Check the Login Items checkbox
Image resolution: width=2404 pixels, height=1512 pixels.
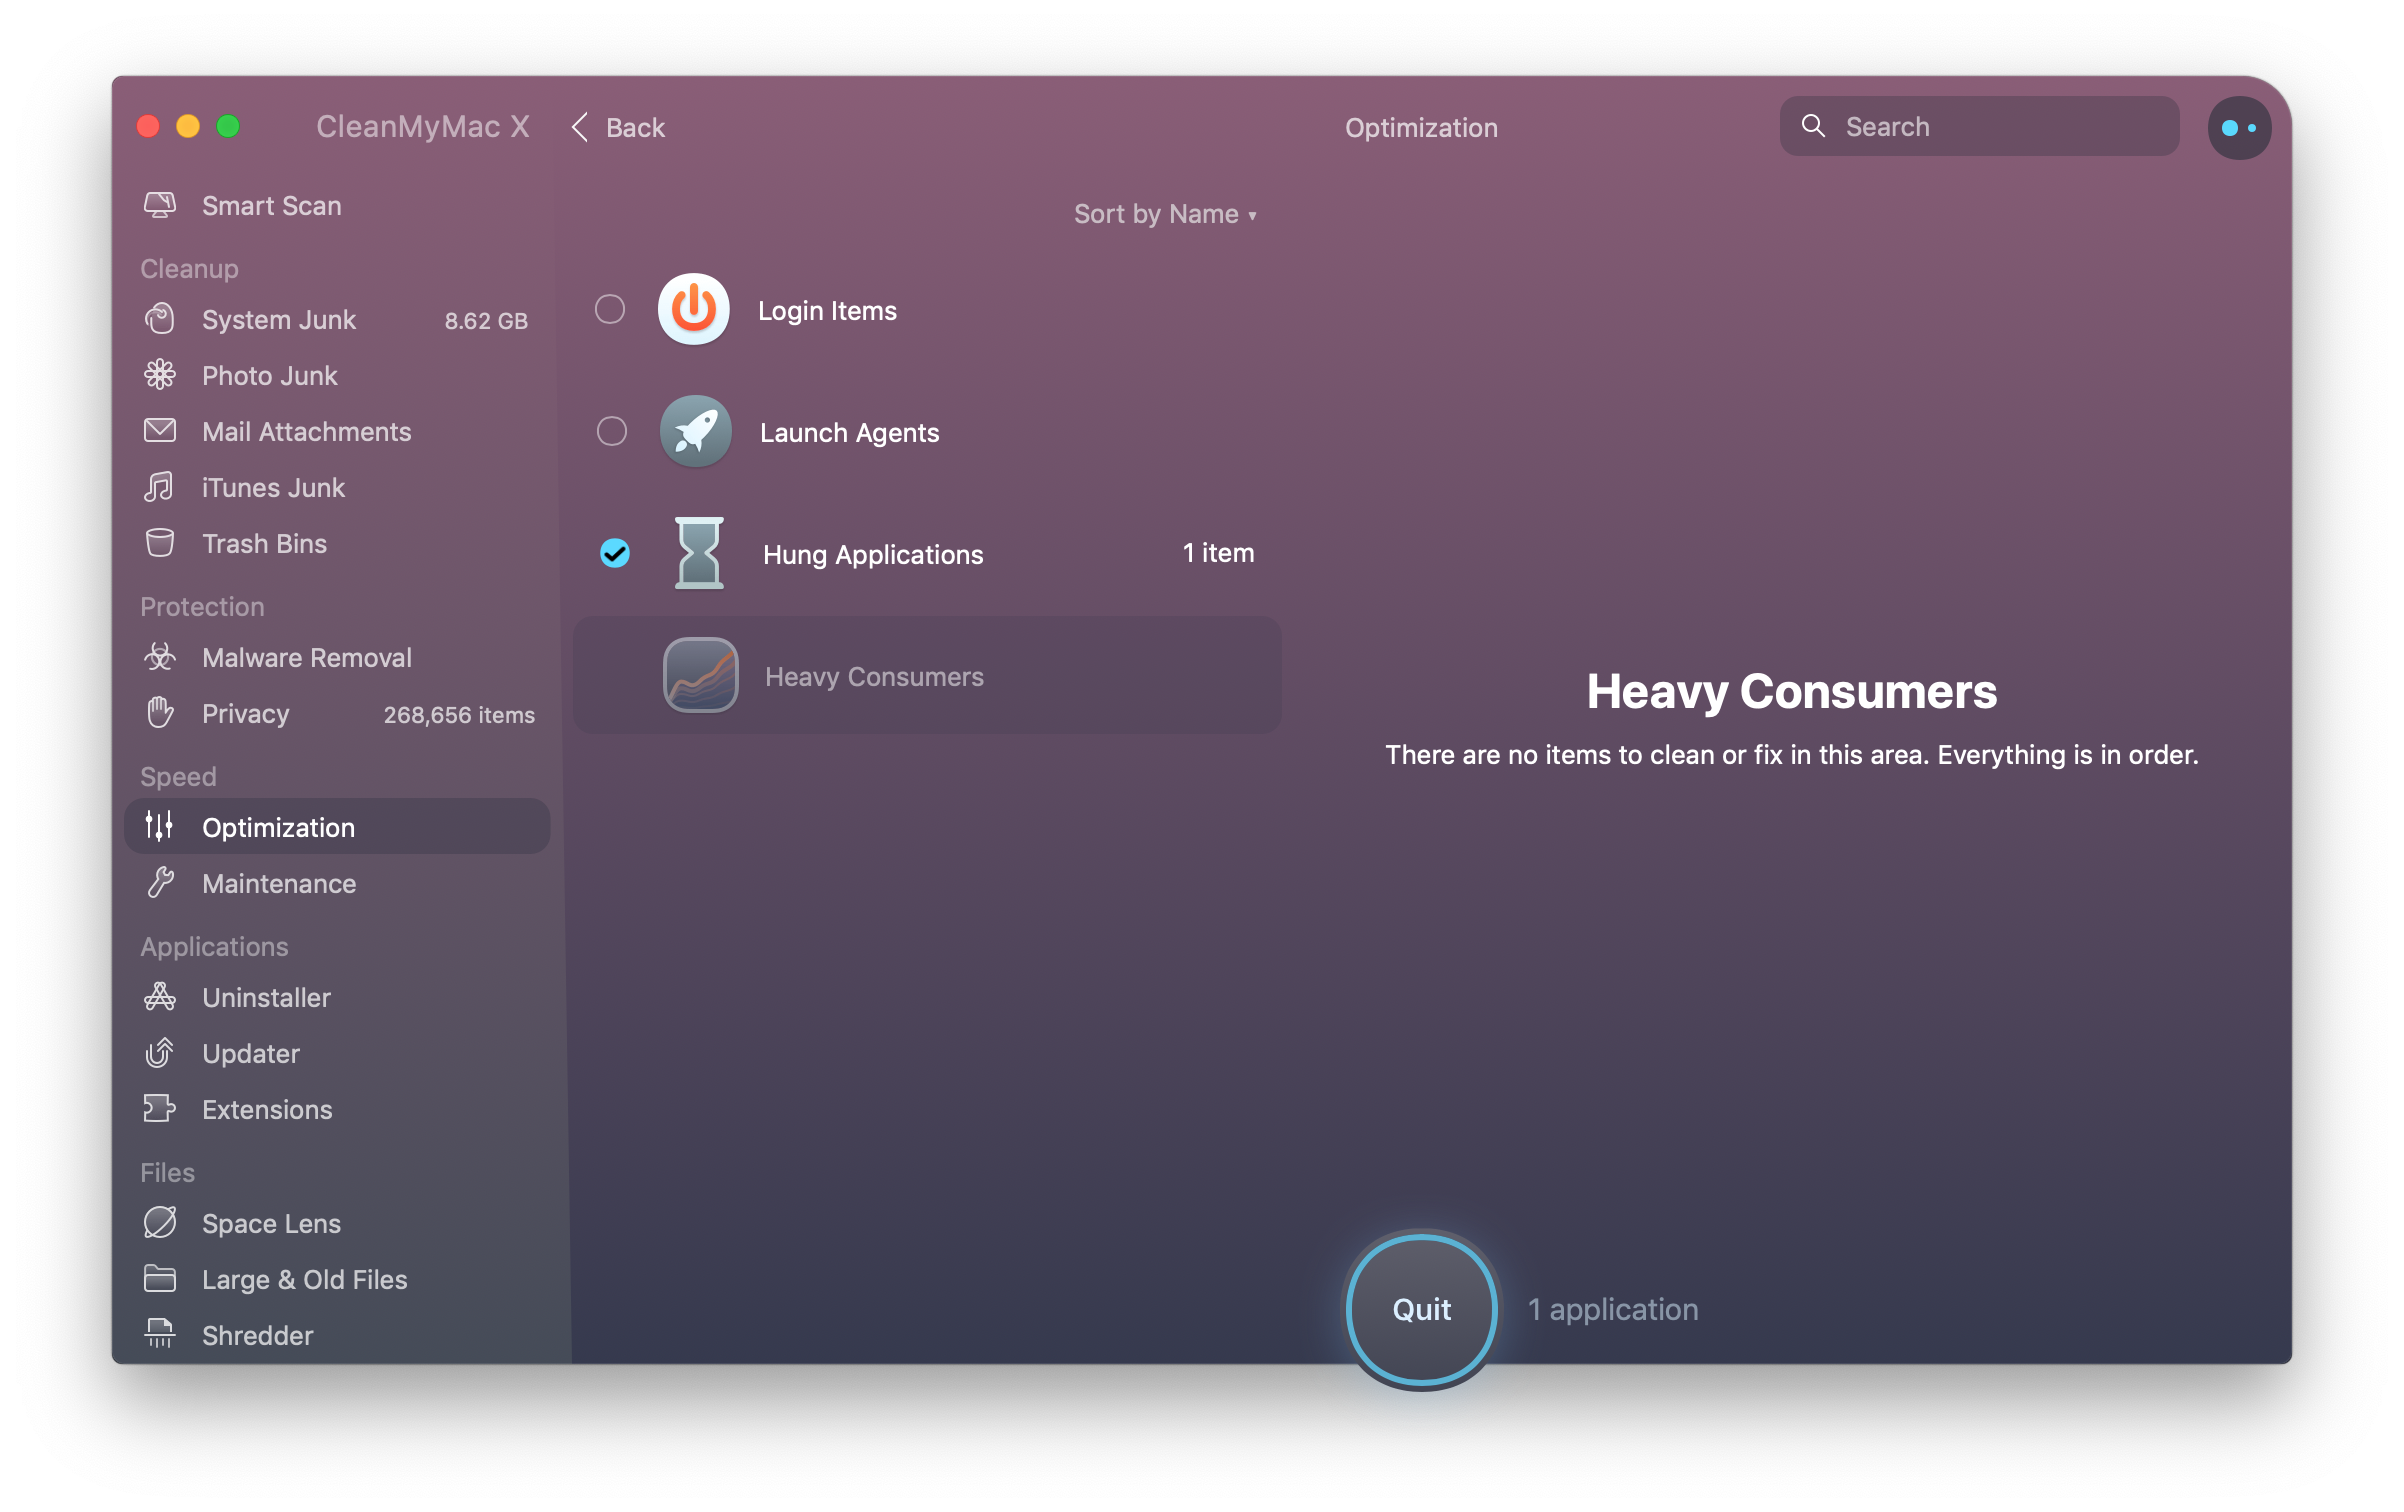[610, 309]
